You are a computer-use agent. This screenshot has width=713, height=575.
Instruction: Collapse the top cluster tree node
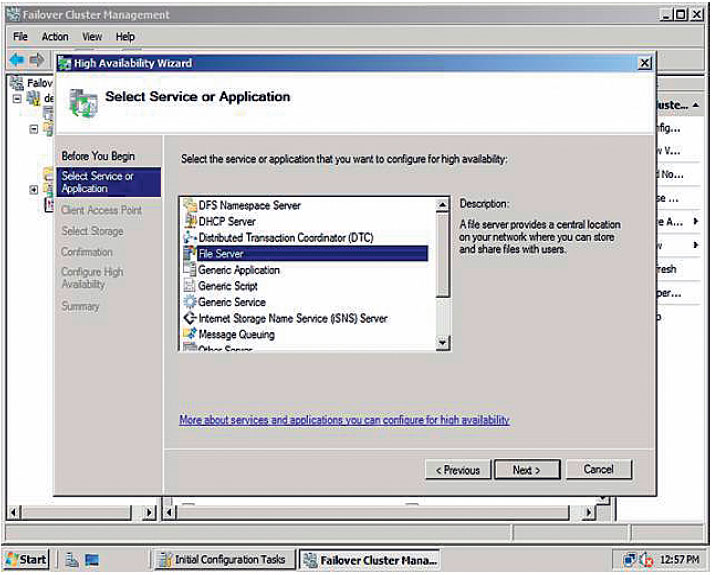click(17, 98)
